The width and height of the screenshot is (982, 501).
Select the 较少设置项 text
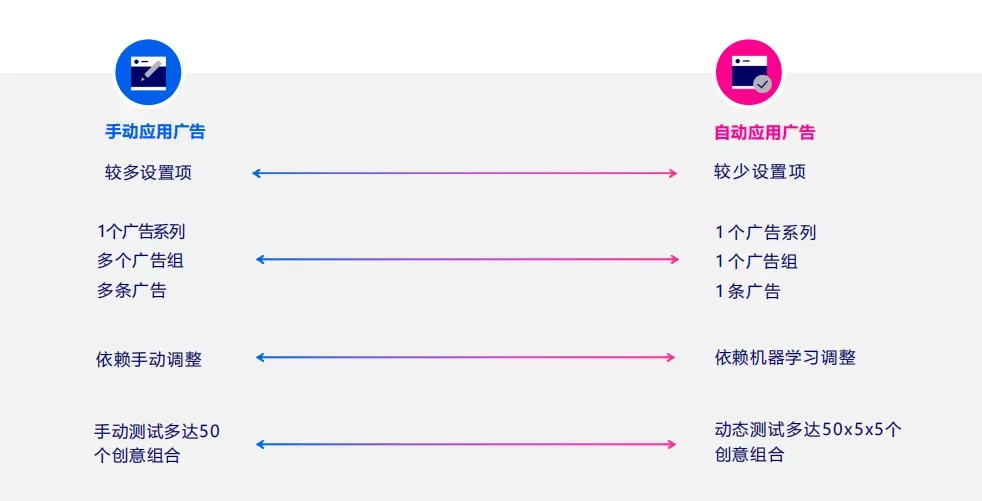pyautogui.click(x=760, y=172)
